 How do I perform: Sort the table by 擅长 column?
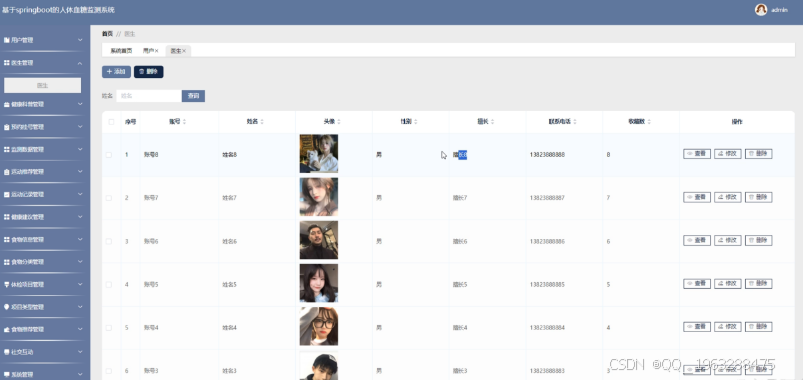493,122
